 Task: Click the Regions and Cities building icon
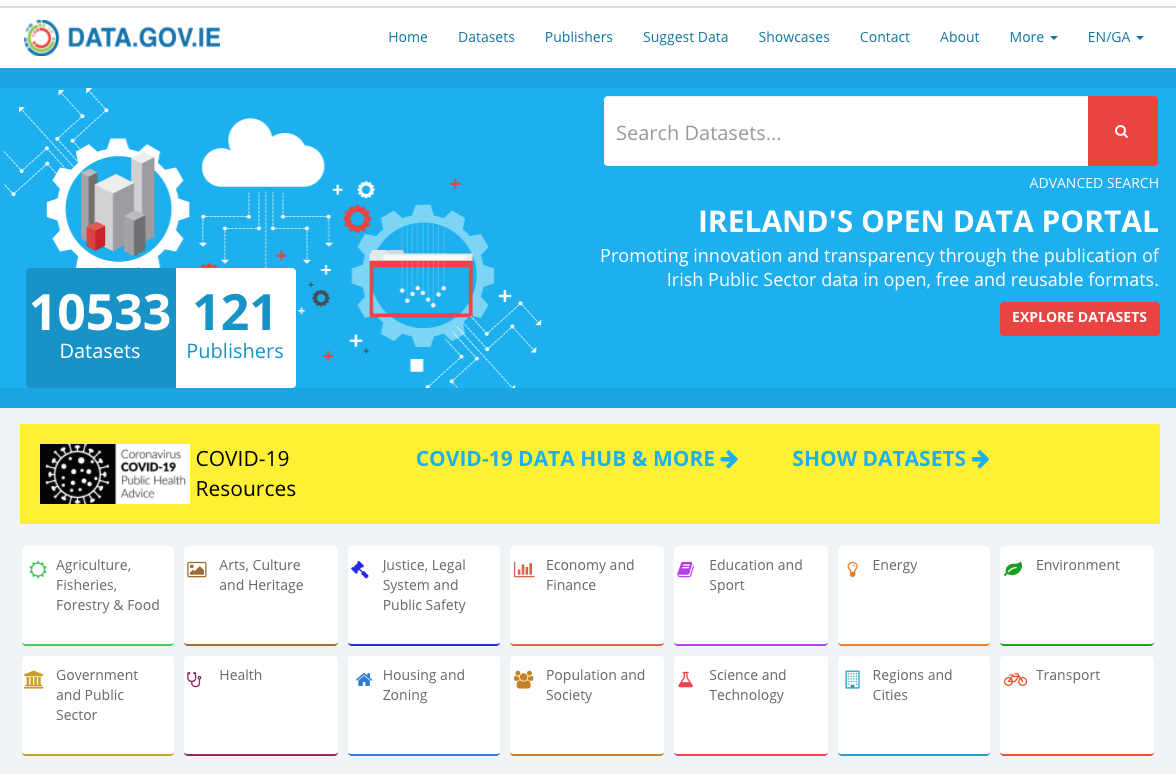[853, 680]
